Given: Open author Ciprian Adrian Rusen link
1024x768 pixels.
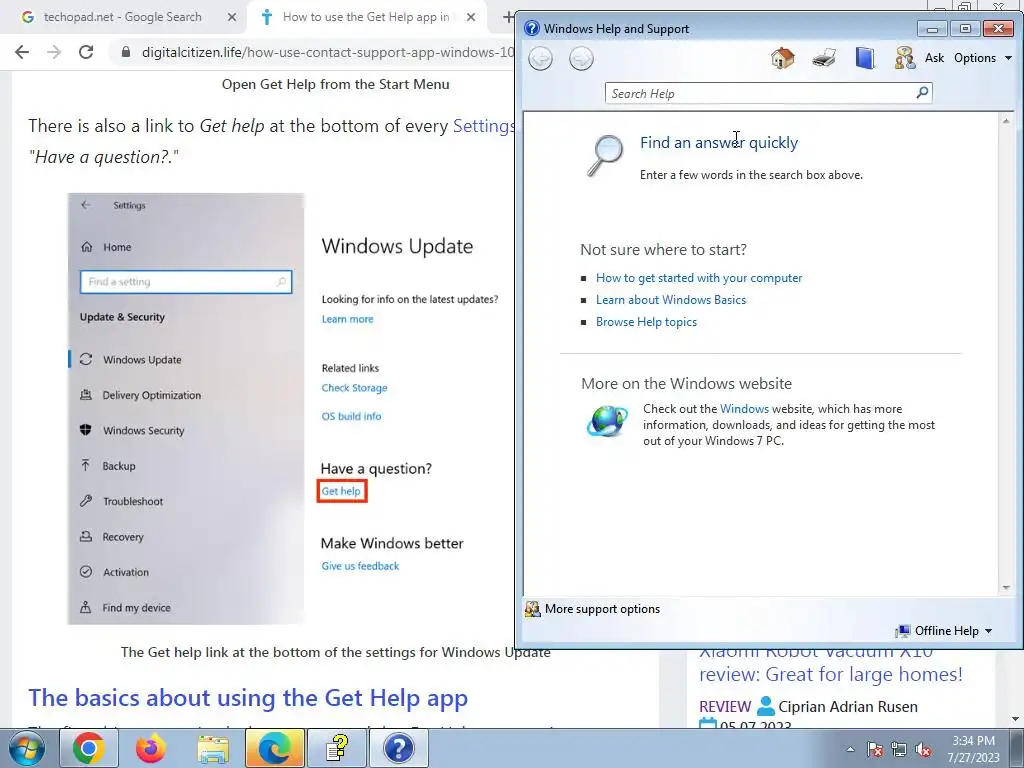Looking at the screenshot, I should 848,707.
